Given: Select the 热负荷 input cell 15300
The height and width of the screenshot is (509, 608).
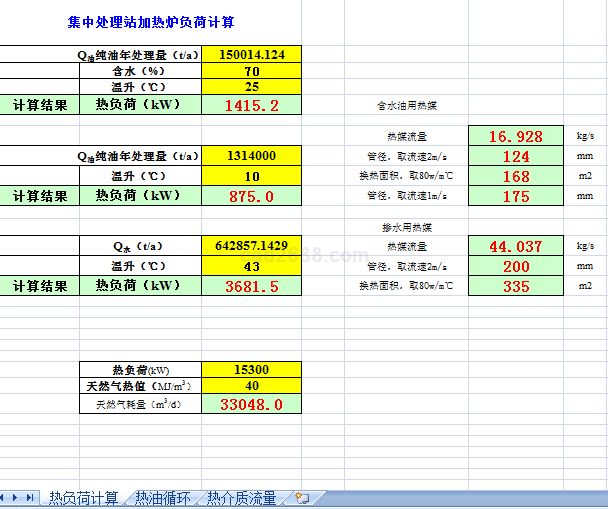Looking at the screenshot, I should pyautogui.click(x=251, y=369).
